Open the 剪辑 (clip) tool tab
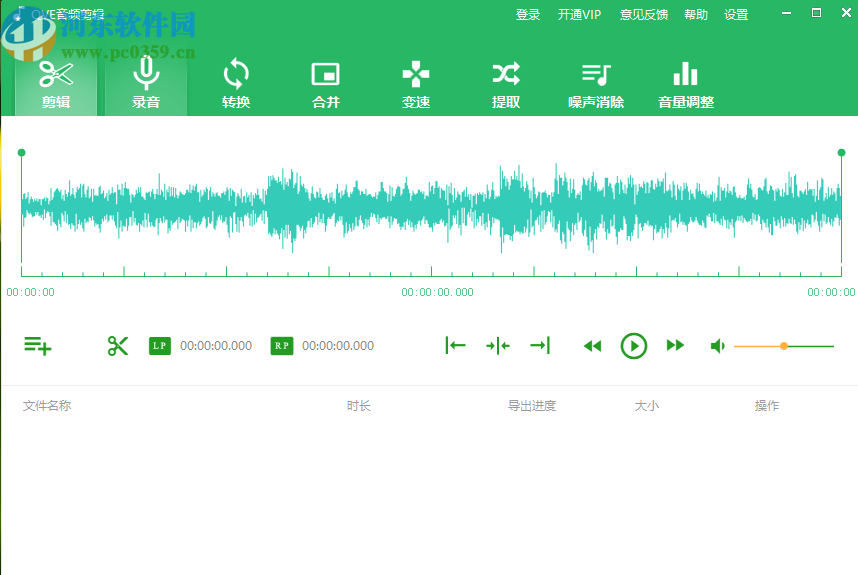The height and width of the screenshot is (575, 858). (56, 84)
